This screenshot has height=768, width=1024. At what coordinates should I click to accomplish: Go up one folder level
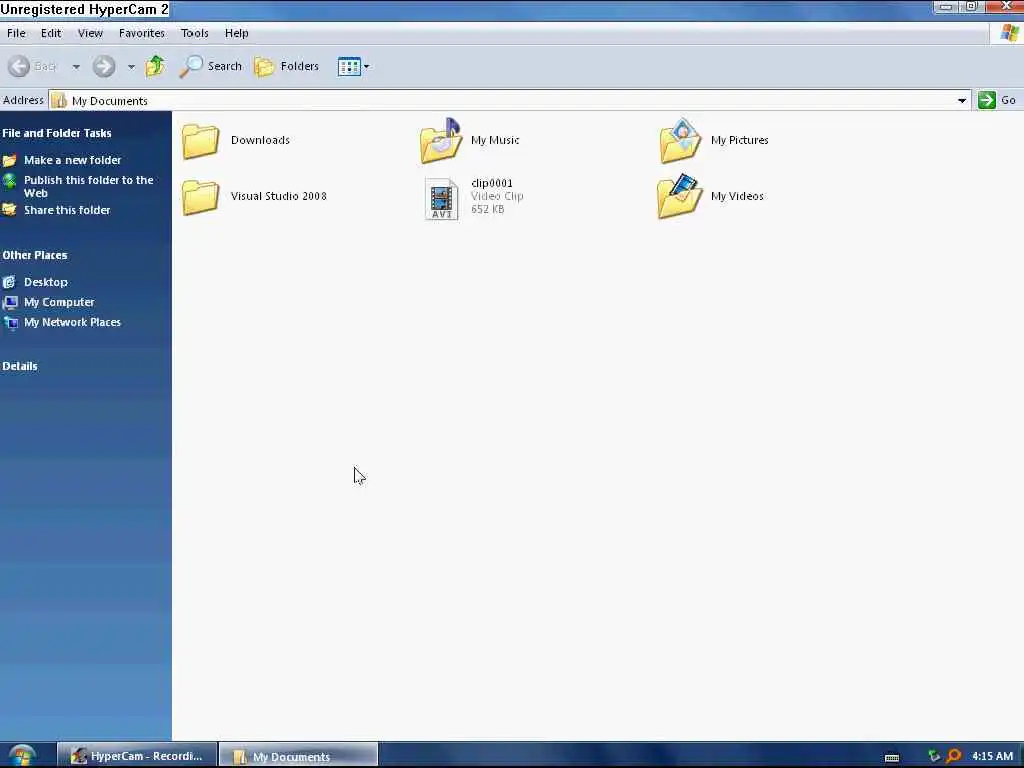point(155,66)
